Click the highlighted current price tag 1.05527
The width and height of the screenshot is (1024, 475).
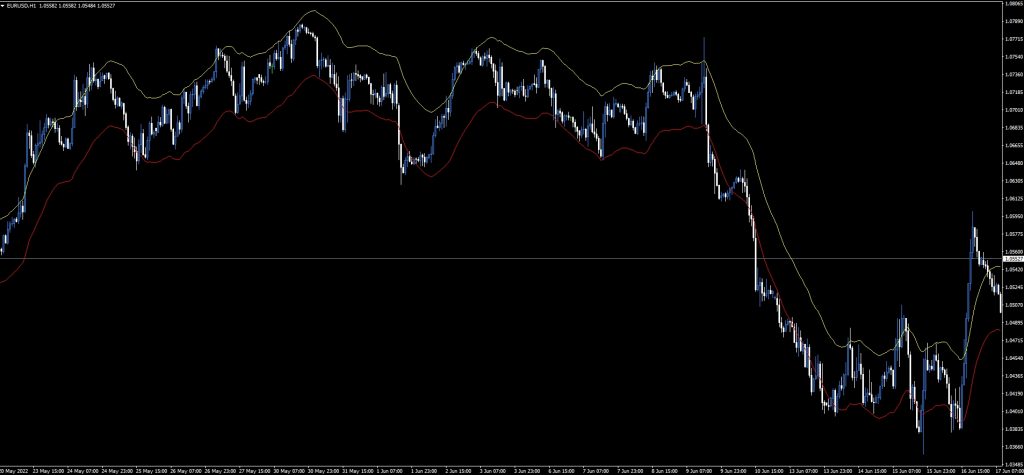click(x=1011, y=259)
